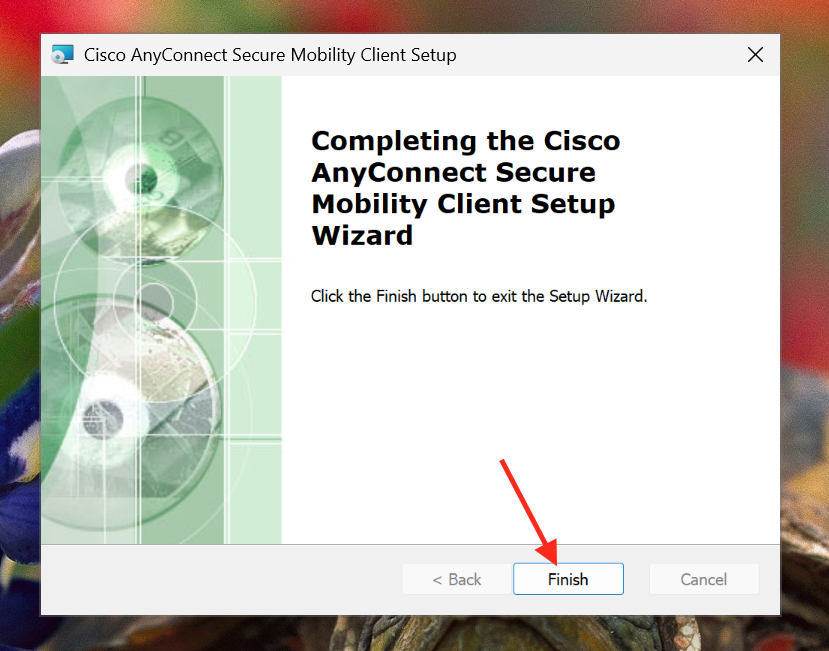Click empty gray footer area left of Back
The image size is (829, 651).
[x=221, y=579]
